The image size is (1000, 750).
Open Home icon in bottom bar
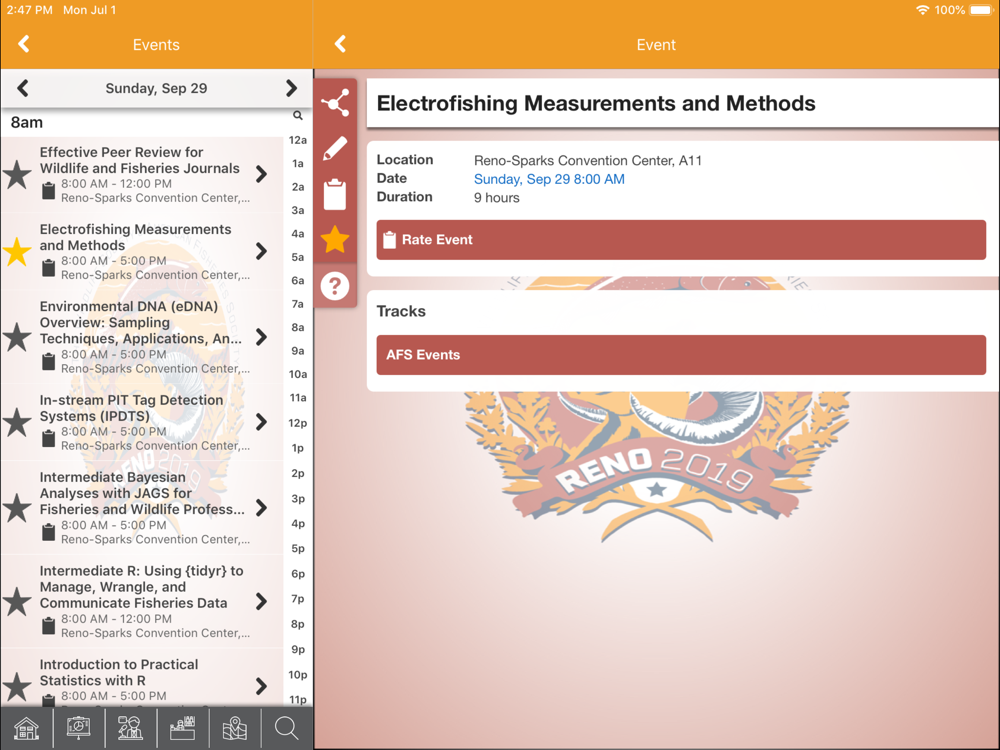pos(26,728)
